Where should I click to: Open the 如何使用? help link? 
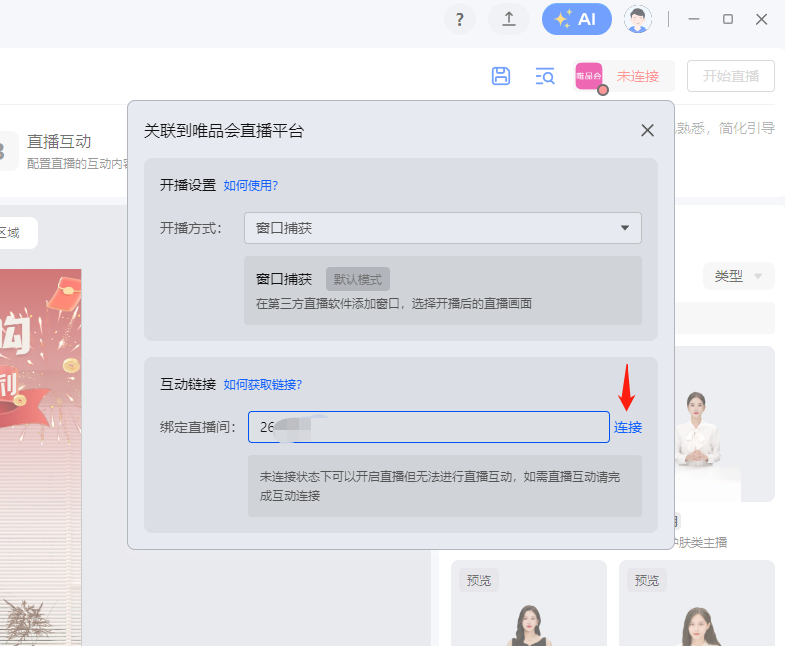pos(250,185)
